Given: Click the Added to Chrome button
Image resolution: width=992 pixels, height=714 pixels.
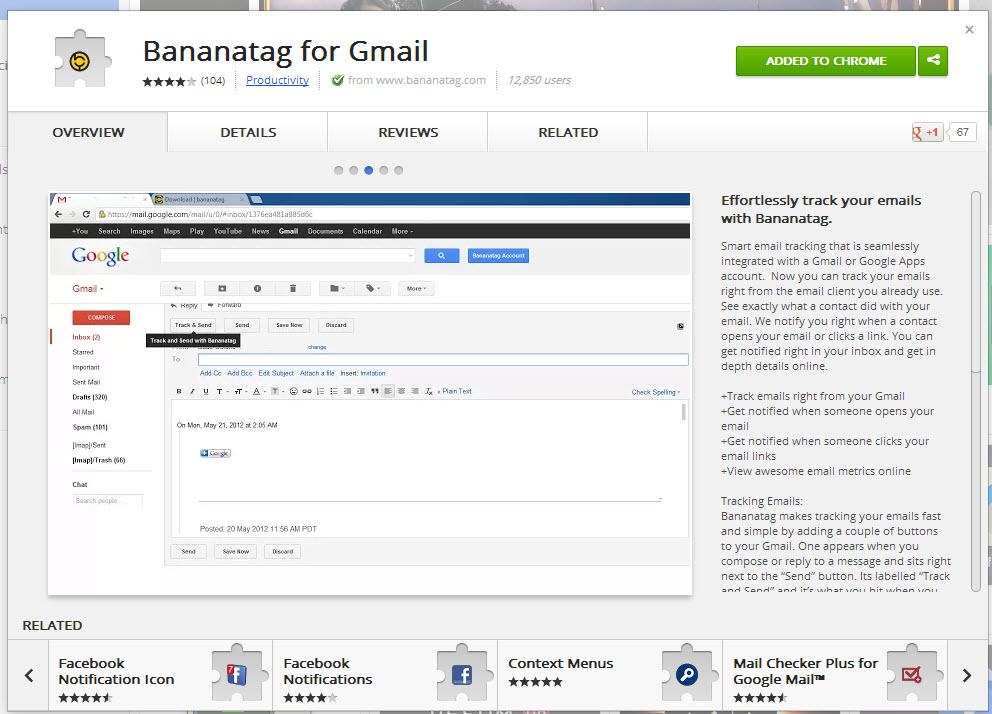Looking at the screenshot, I should [x=826, y=61].
